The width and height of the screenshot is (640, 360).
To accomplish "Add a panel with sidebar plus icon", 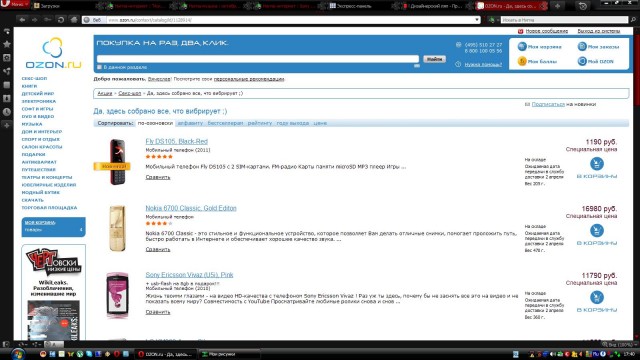I will tap(7, 125).
